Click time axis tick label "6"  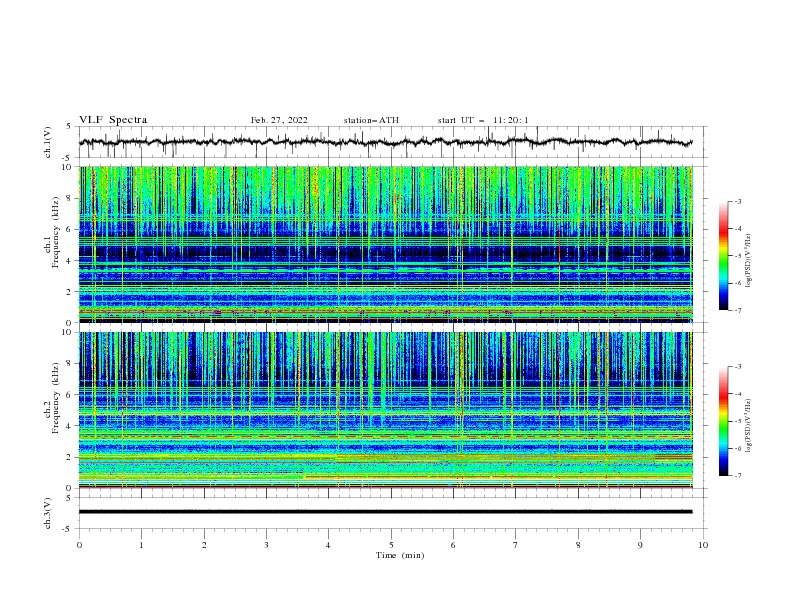(453, 545)
